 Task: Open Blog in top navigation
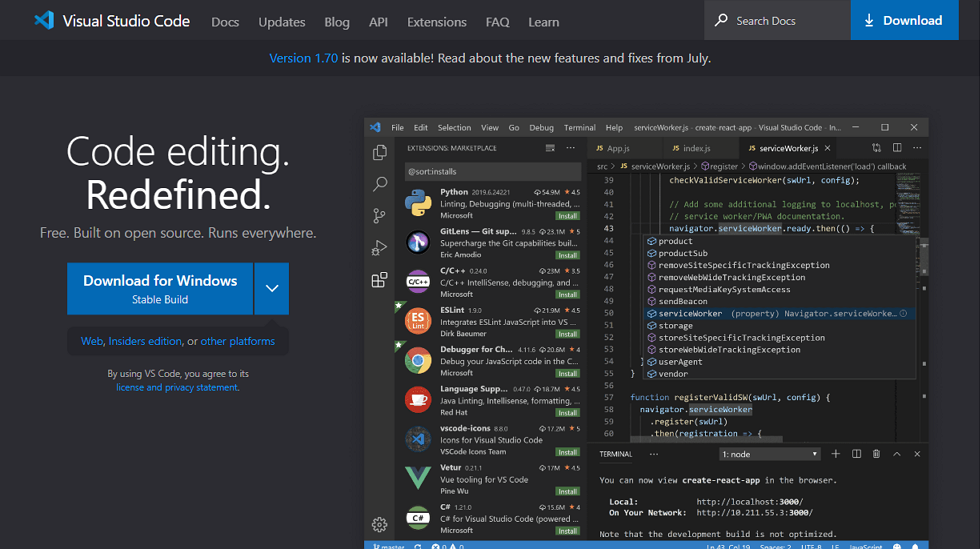(337, 22)
